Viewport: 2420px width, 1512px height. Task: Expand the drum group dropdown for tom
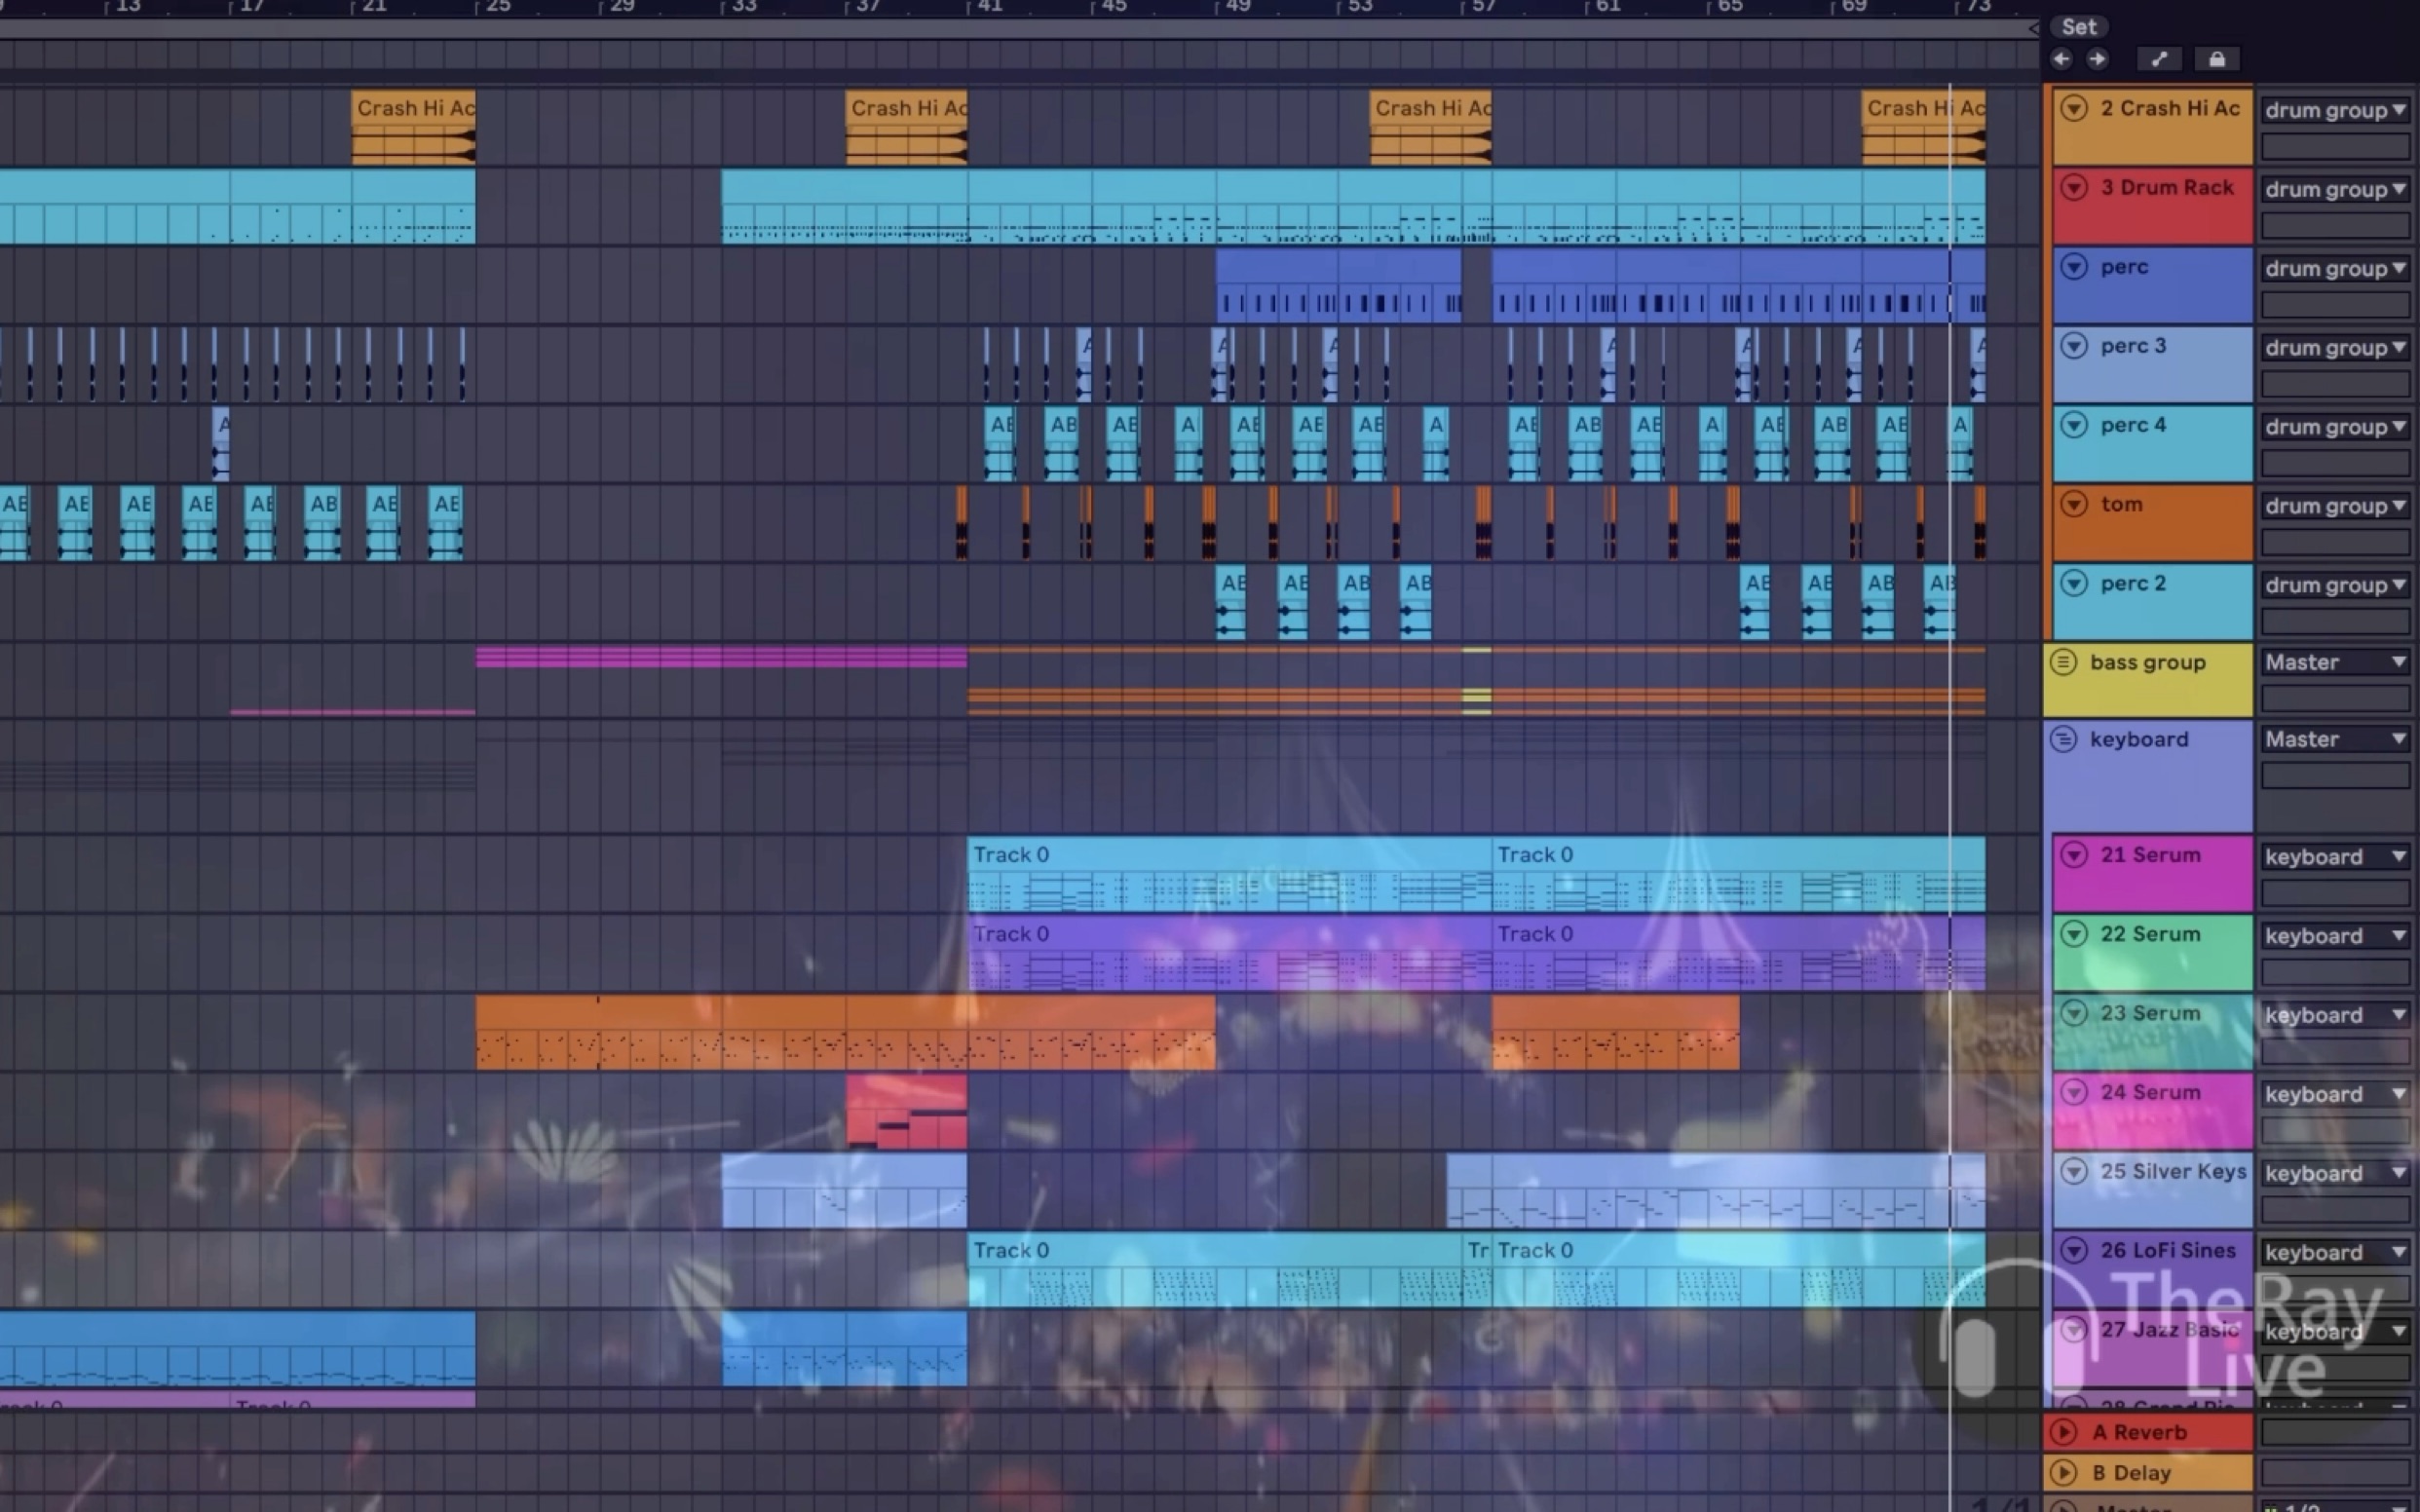tap(2400, 504)
